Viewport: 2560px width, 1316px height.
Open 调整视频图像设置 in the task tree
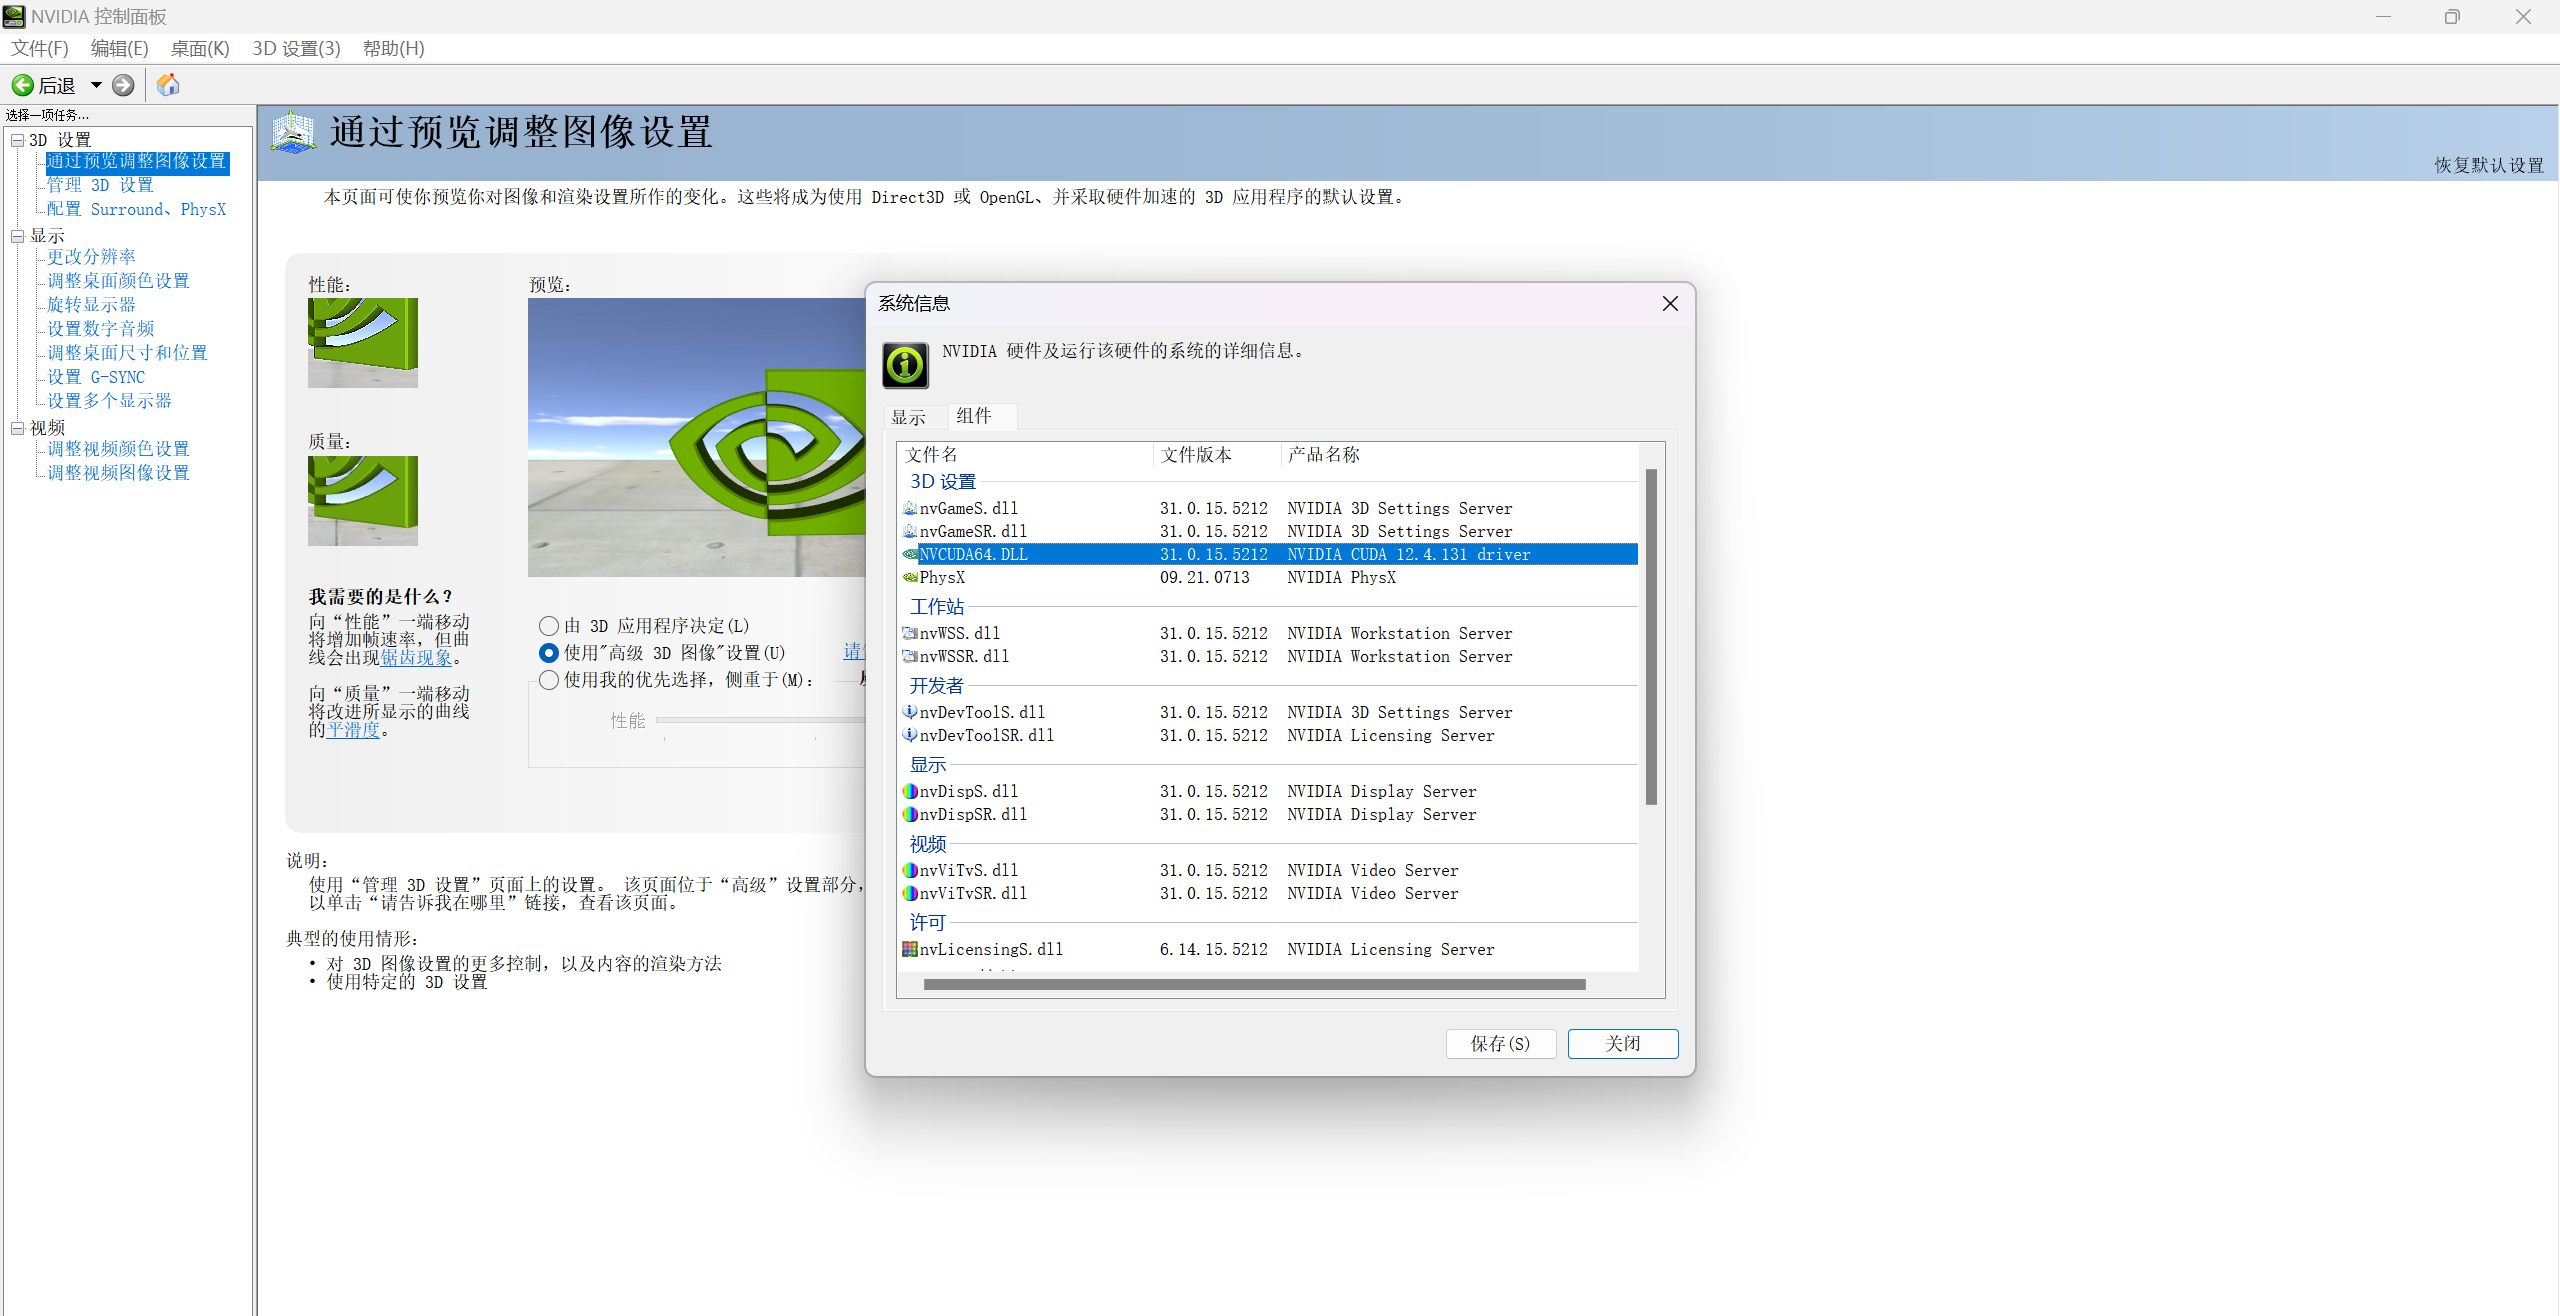coord(118,473)
